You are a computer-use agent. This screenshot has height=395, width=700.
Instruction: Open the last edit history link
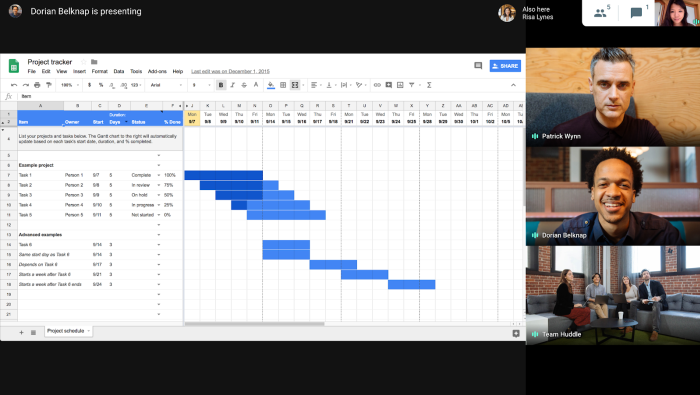(x=230, y=71)
